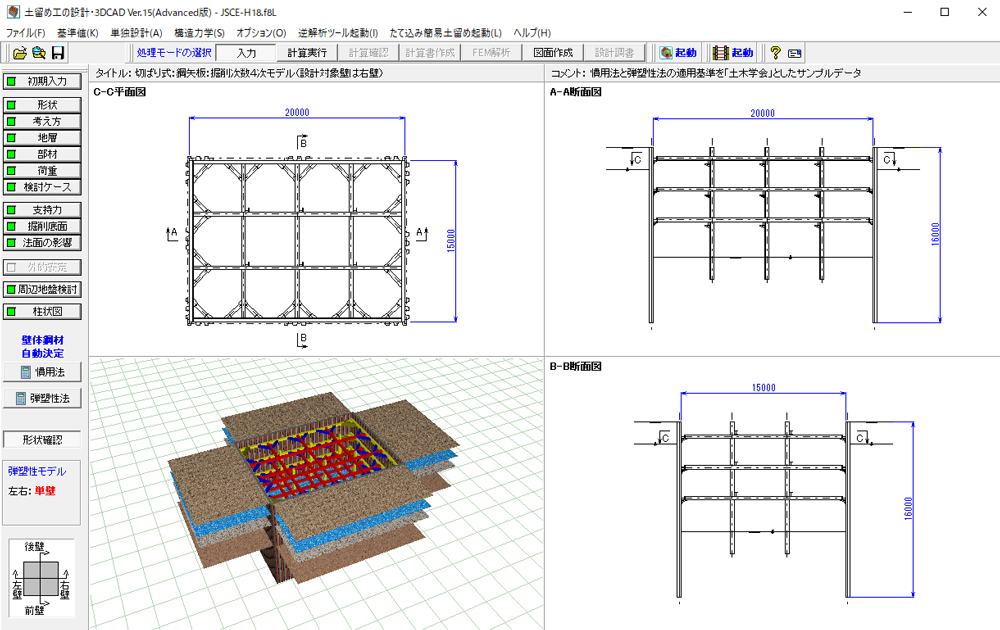Click the タイトル title text line
This screenshot has width=1000, height=630.
[239, 73]
